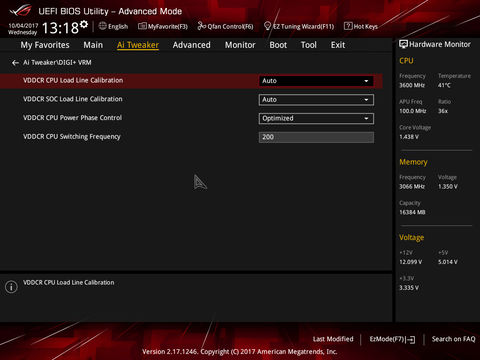The height and width of the screenshot is (360, 480).
Task: Open the VDDCR CPU Power Phase Control dropdown
Action: 316,118
